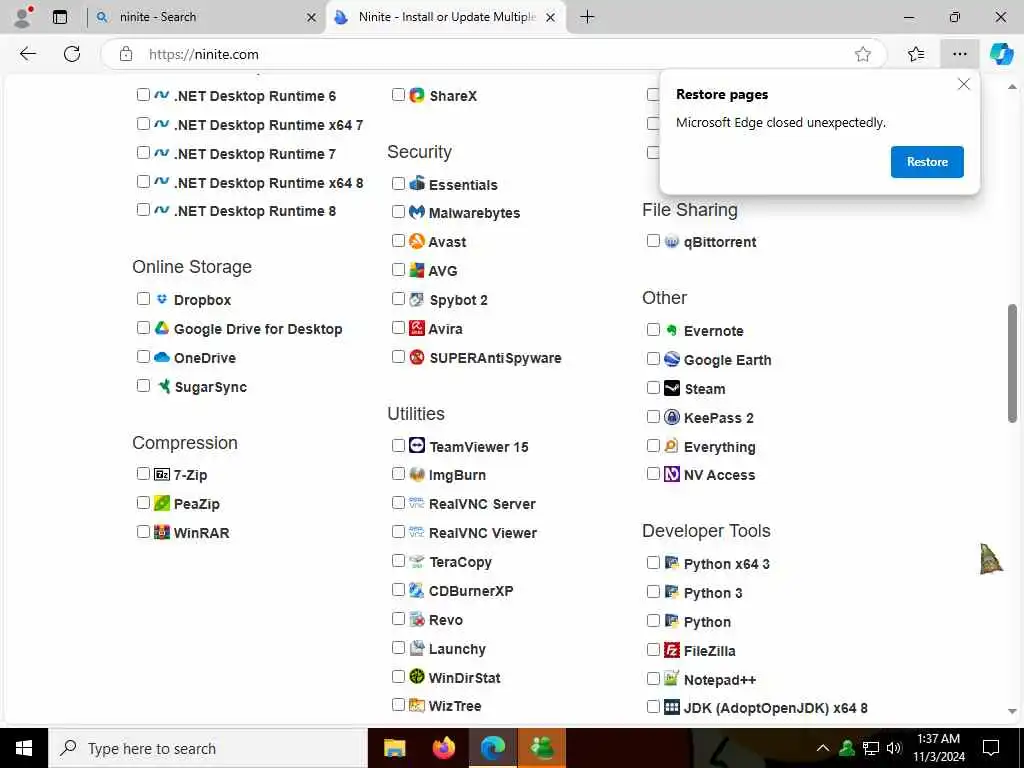
Task: Click the volume speaker tray icon
Action: pyautogui.click(x=894, y=748)
